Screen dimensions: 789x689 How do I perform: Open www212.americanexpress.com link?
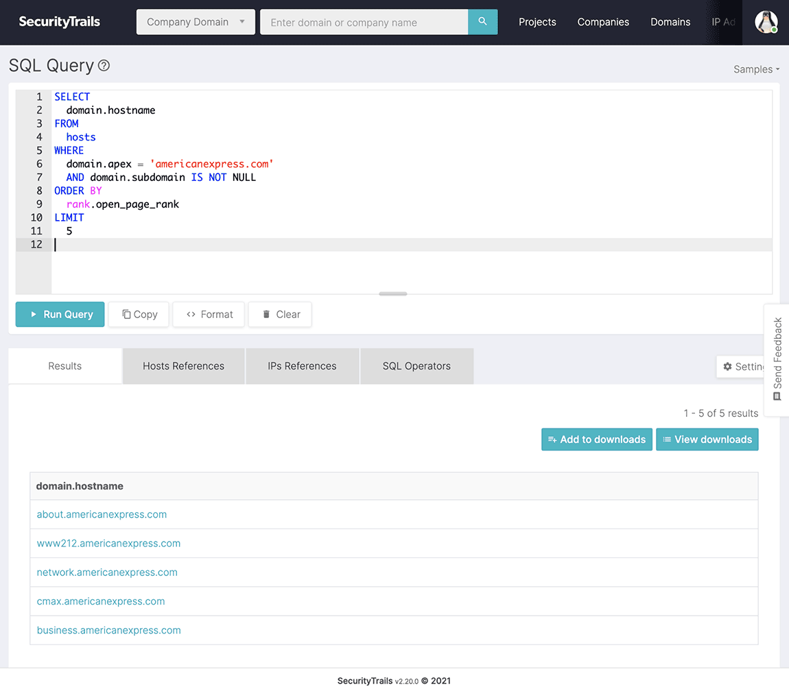[x=108, y=543]
